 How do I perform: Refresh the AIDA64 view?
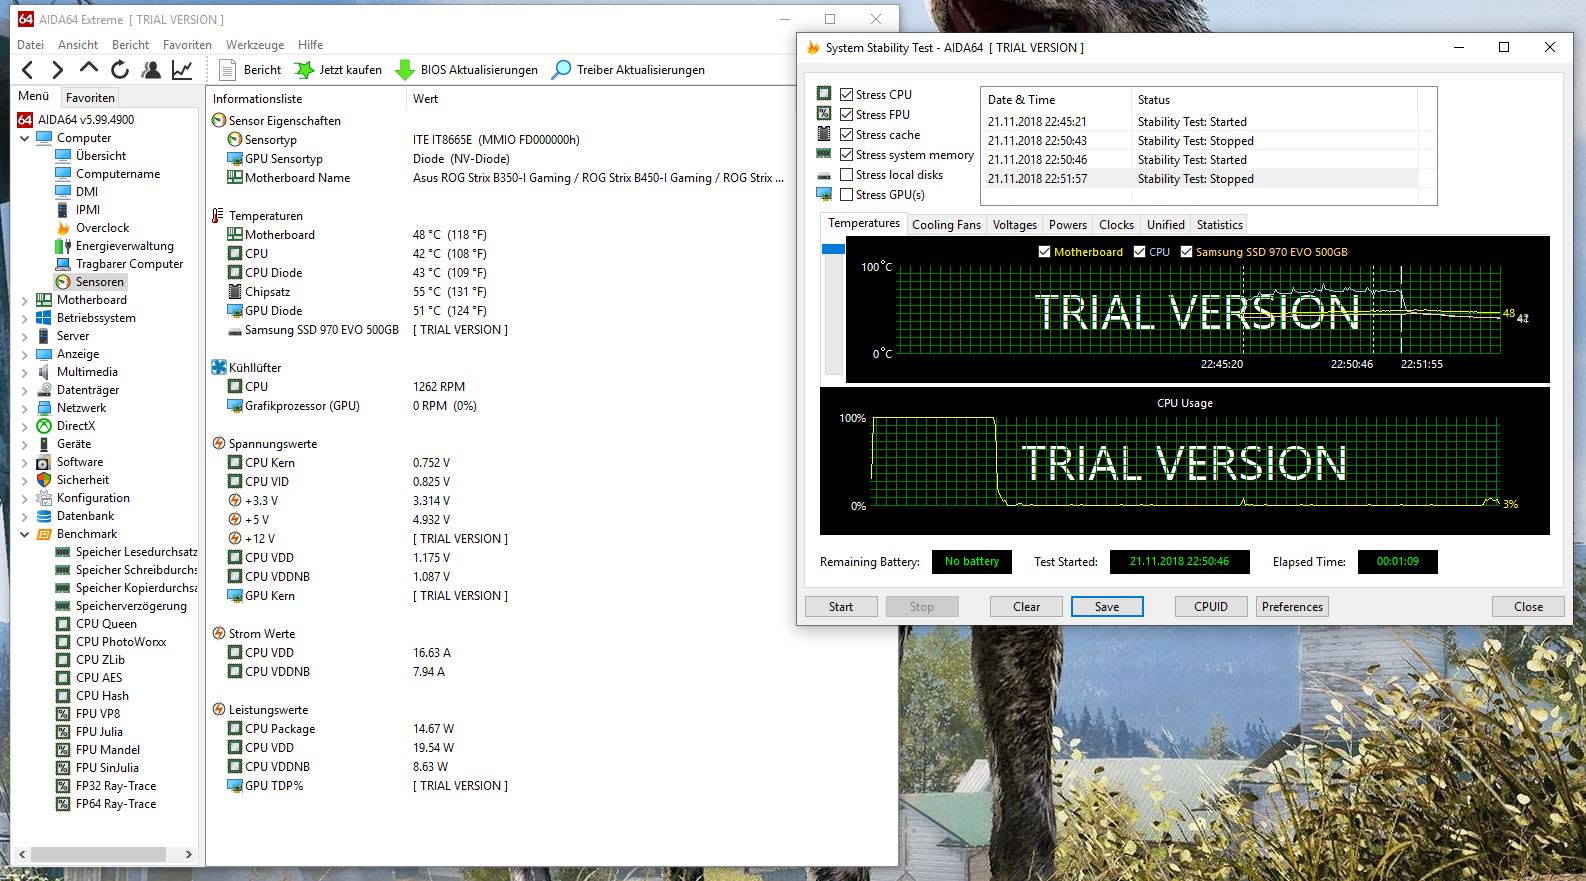click(120, 70)
